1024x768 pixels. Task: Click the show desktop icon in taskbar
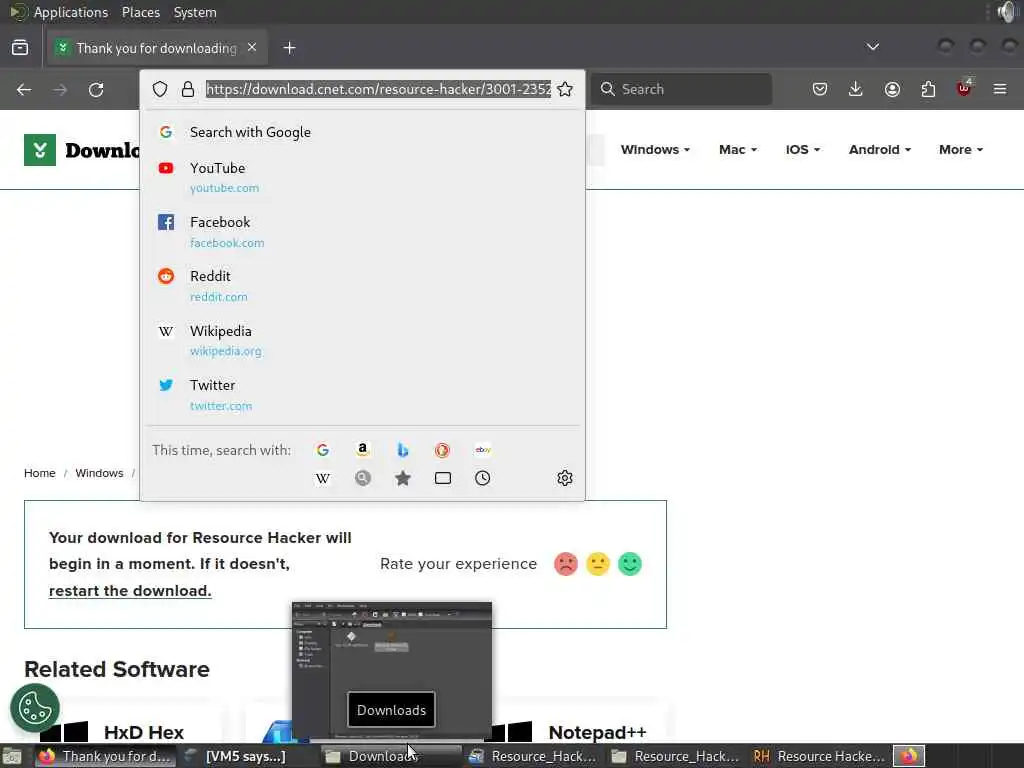[12, 757]
